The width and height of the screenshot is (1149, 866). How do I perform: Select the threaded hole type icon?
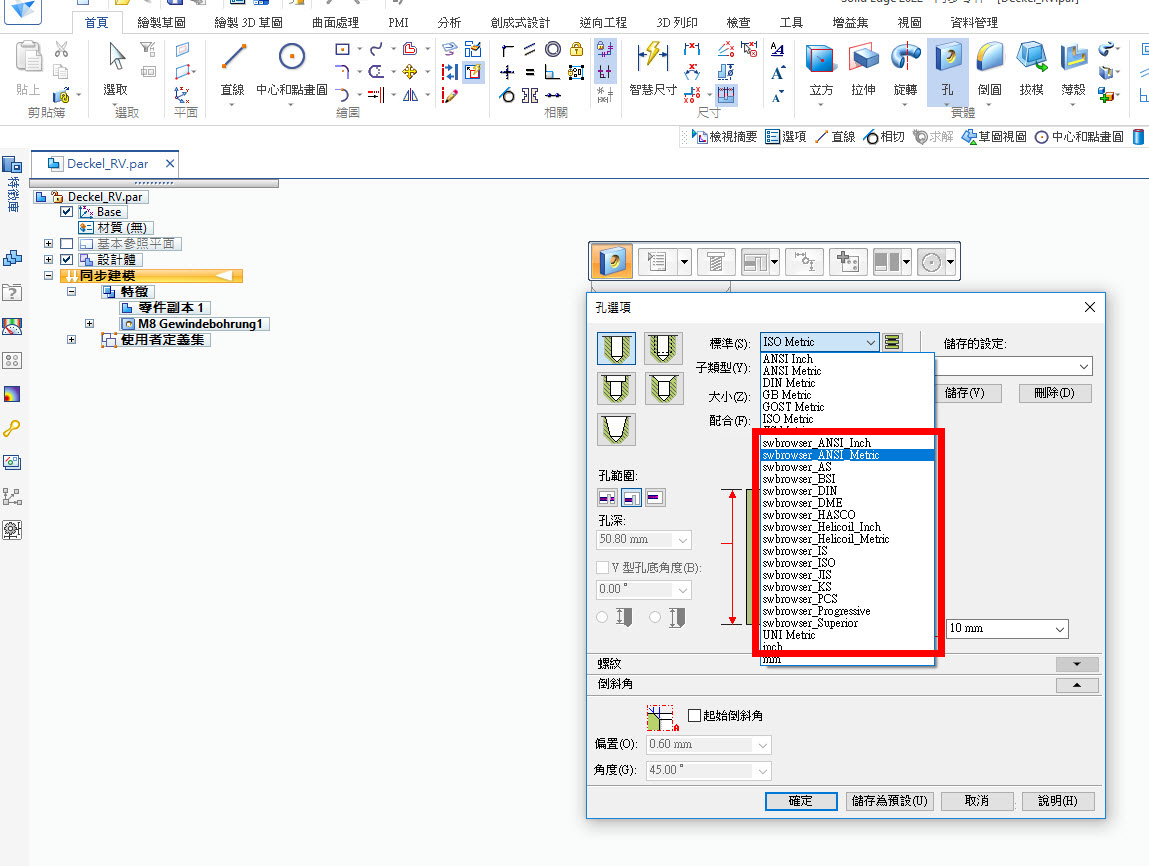(664, 348)
